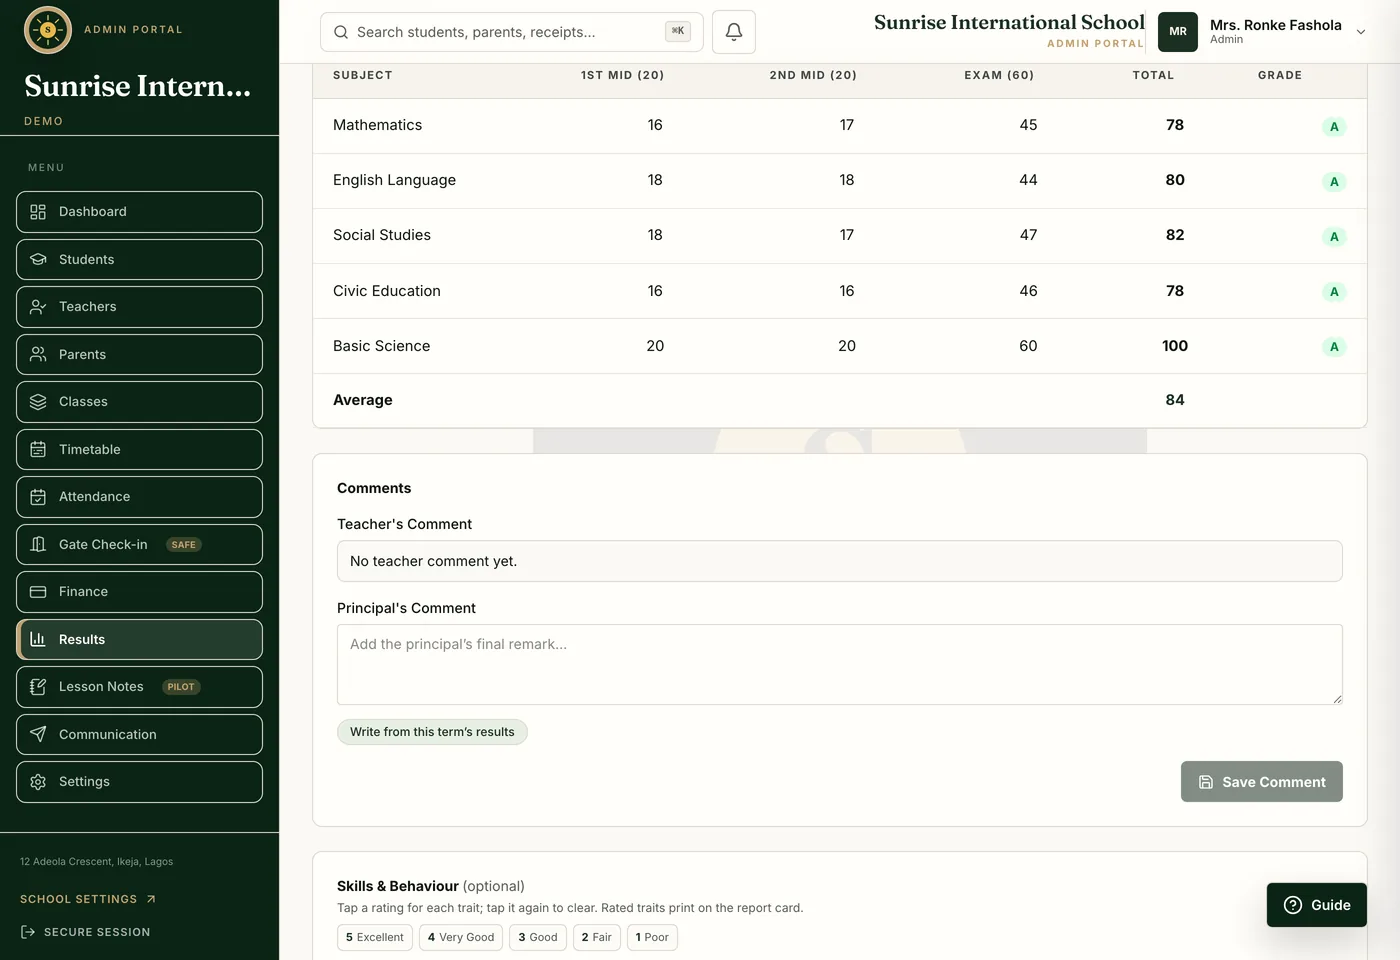Select the 1 Poor rating chip
Image resolution: width=1400 pixels, height=960 pixels.
tap(652, 937)
